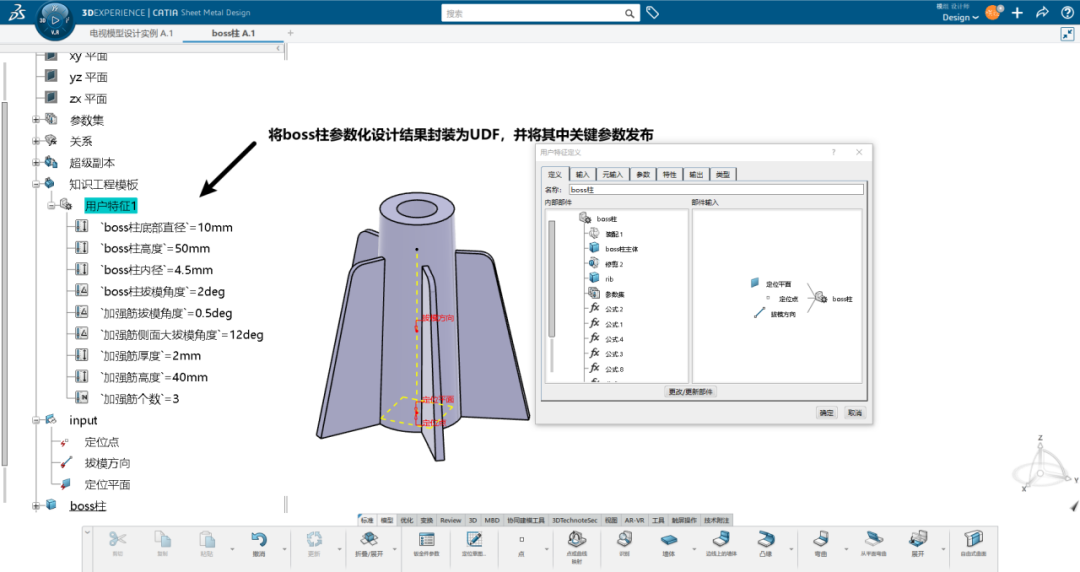The width and height of the screenshot is (1080, 572).
Task: Click the 确定 button in dialog
Action: (826, 412)
